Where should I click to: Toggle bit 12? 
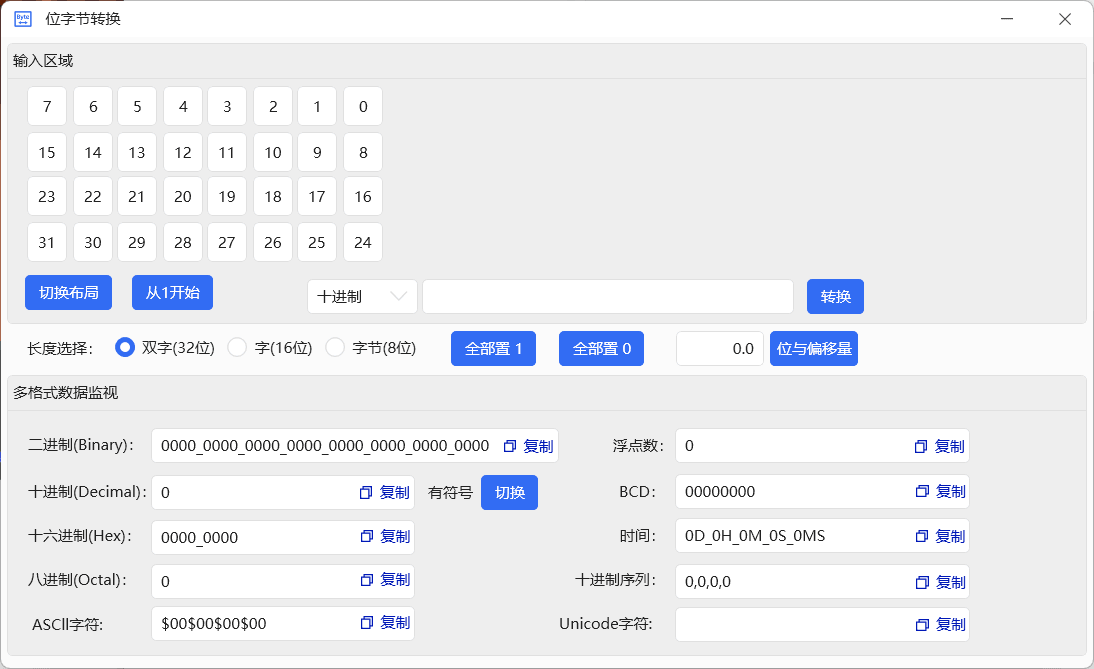pyautogui.click(x=183, y=152)
